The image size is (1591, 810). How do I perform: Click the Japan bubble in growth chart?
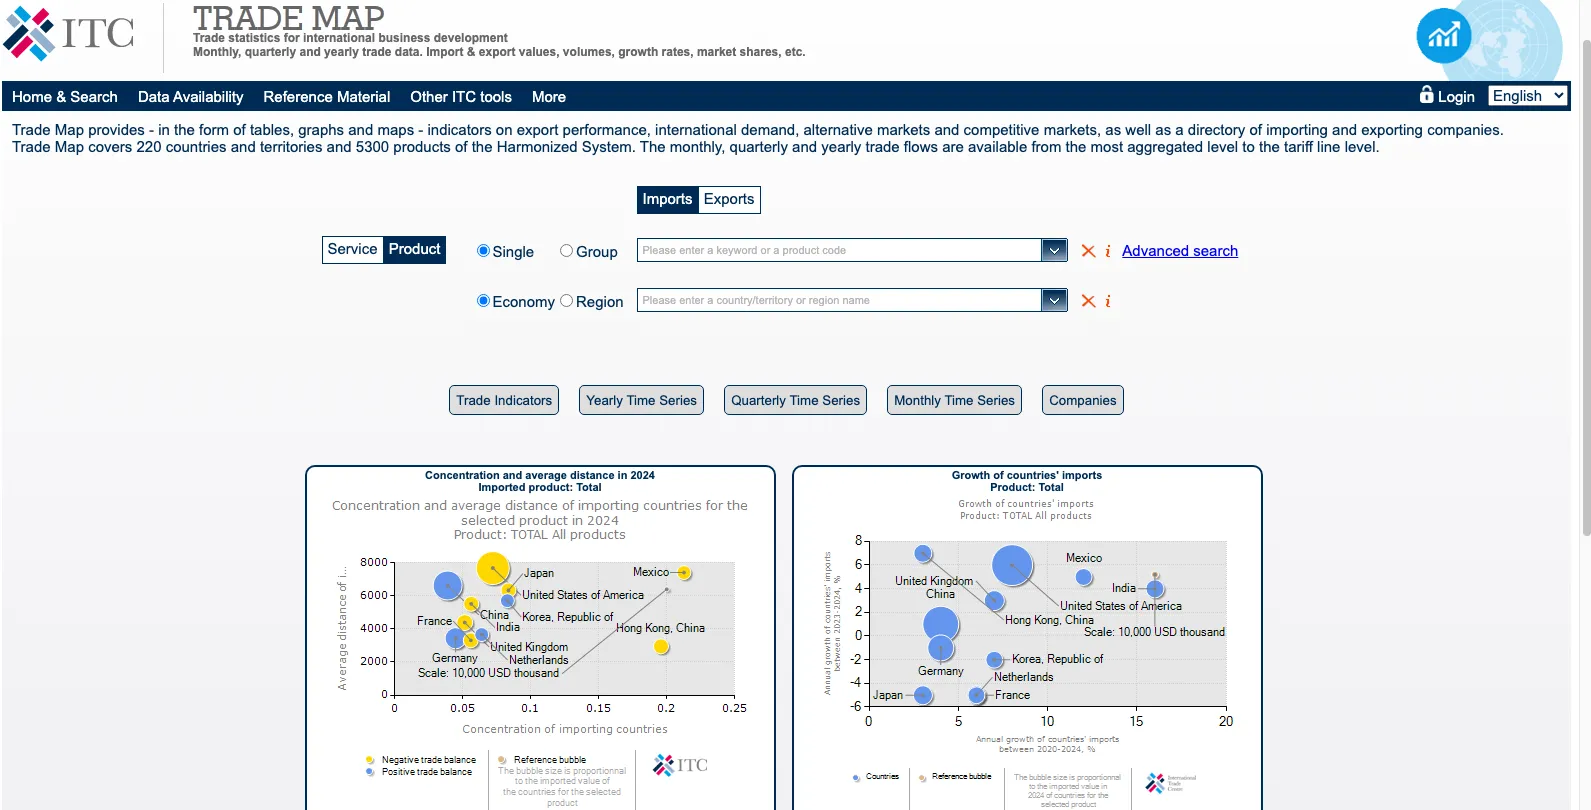[923, 695]
